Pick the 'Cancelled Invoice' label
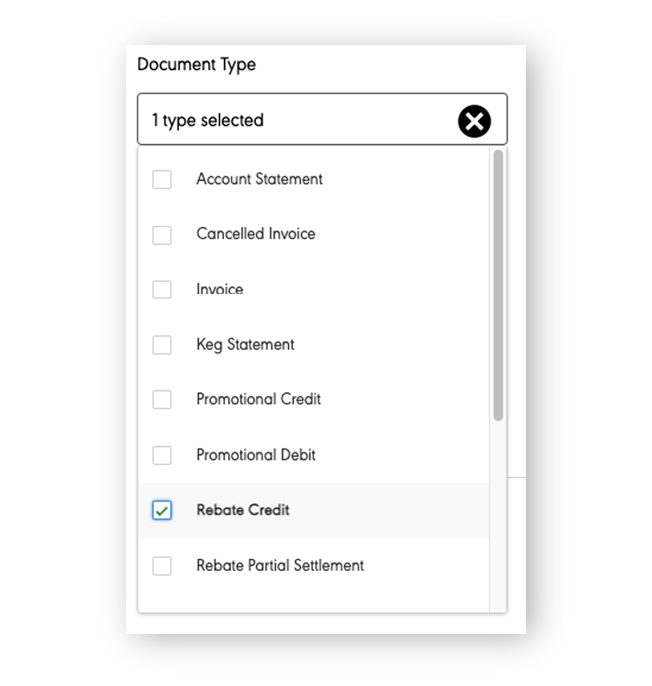652x686 pixels. (x=256, y=234)
